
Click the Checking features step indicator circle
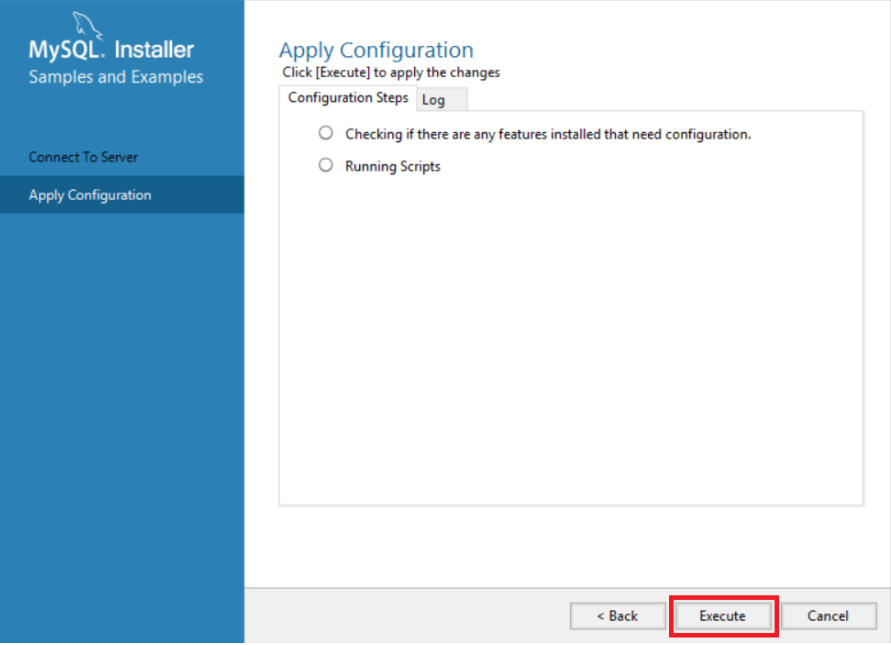tap(326, 133)
